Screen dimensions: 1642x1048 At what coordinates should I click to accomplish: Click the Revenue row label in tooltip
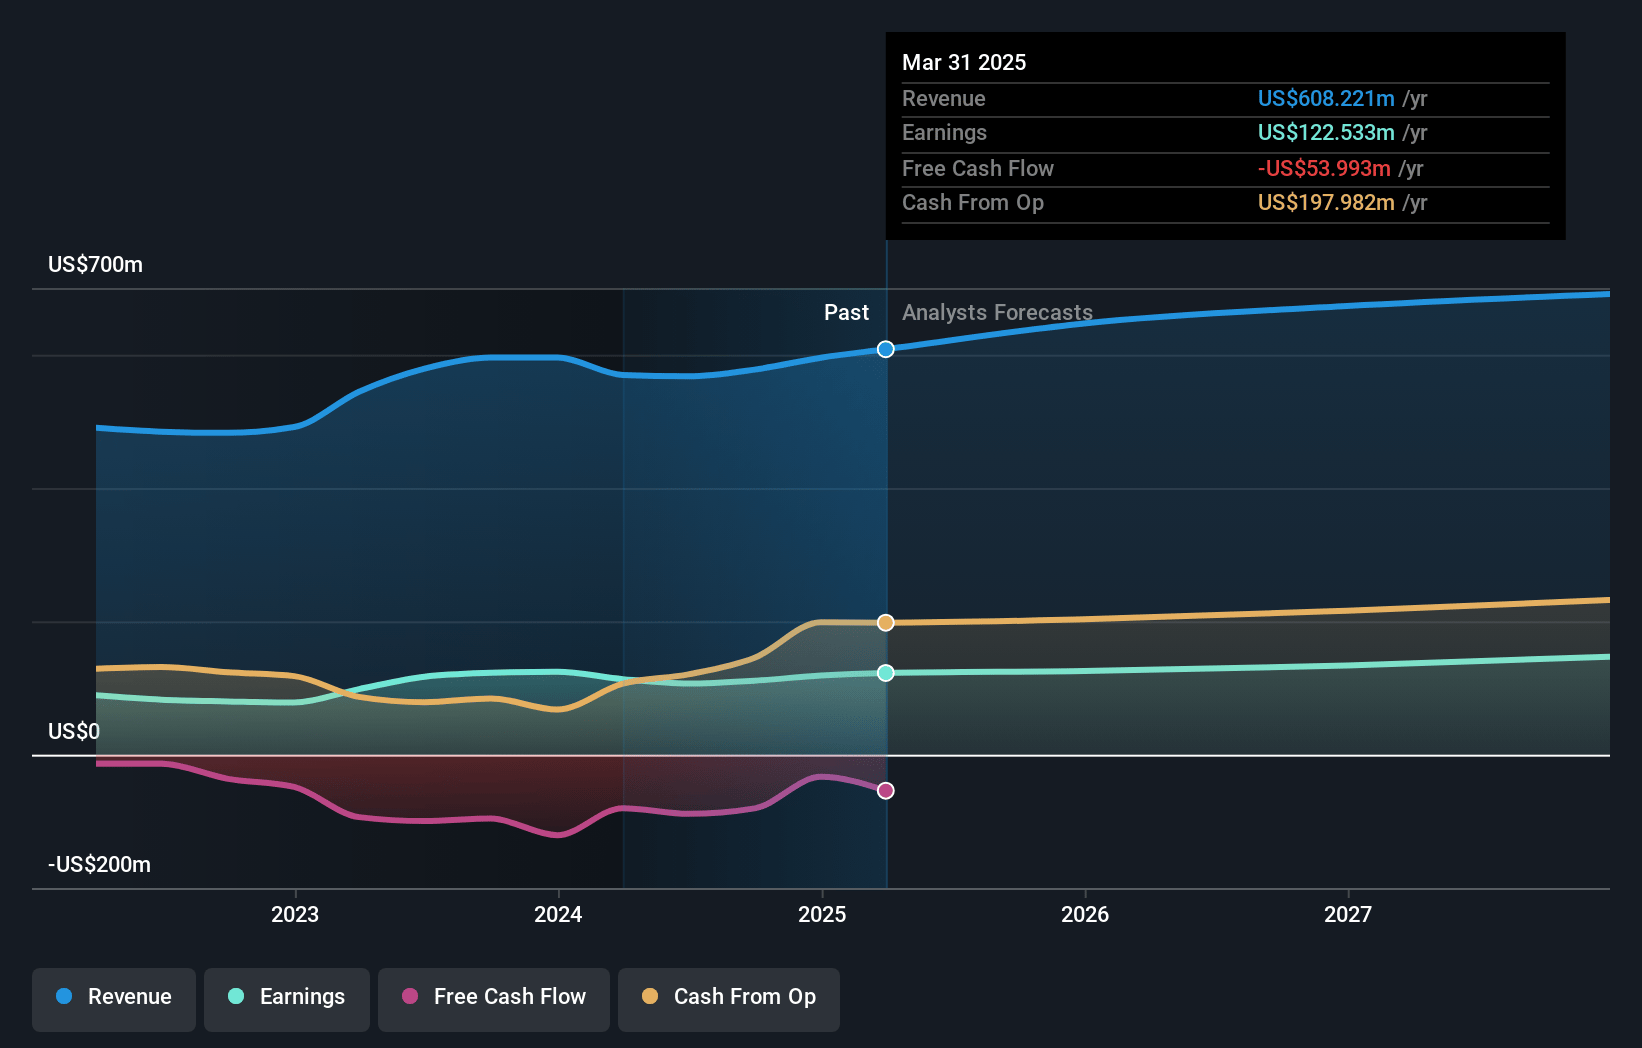[x=943, y=99]
